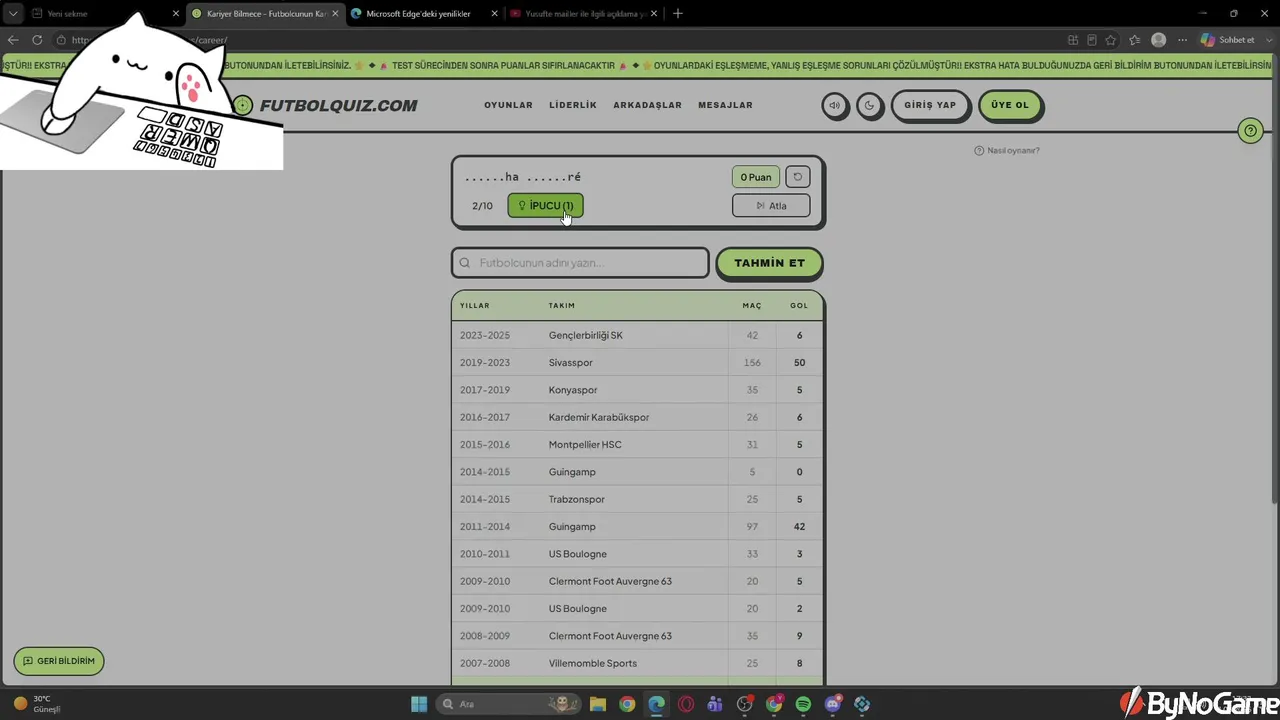Open File Explorer from the taskbar
This screenshot has height=720, width=1280.
(597, 704)
